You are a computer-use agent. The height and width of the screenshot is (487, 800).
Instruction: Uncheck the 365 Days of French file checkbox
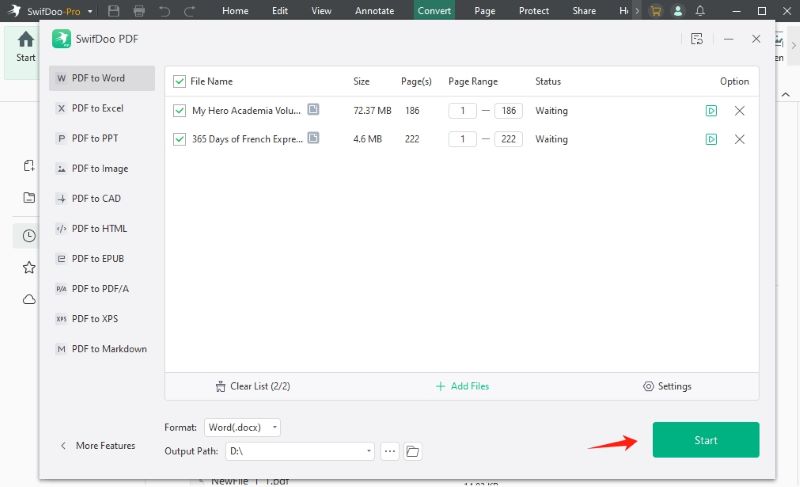click(x=179, y=139)
